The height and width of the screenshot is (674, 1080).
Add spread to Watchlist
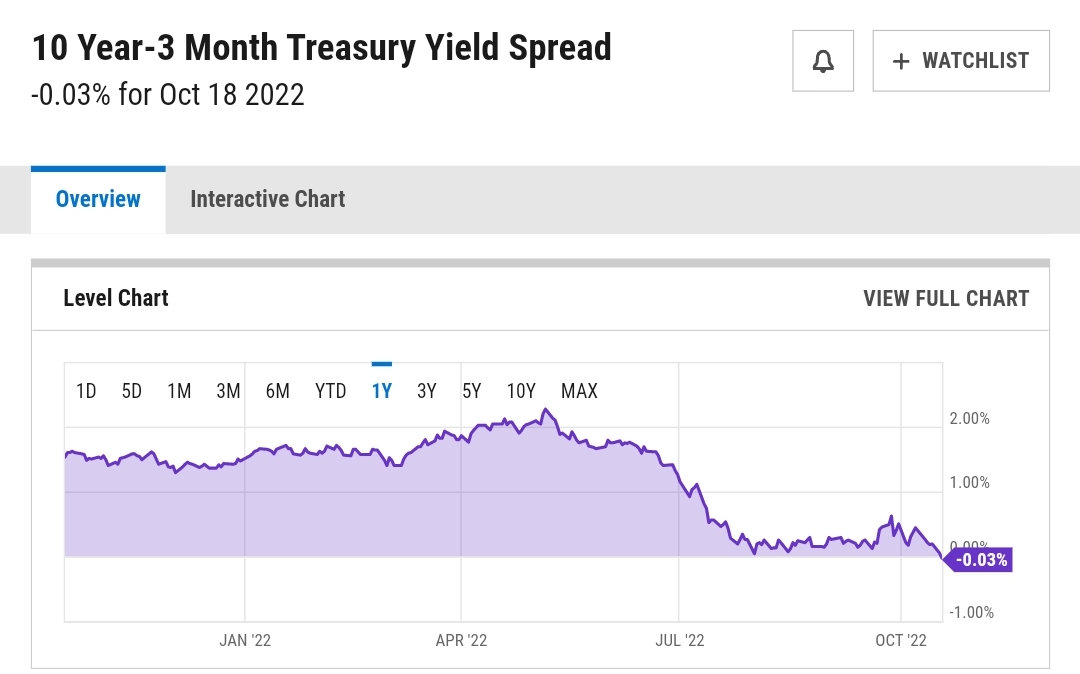(960, 61)
